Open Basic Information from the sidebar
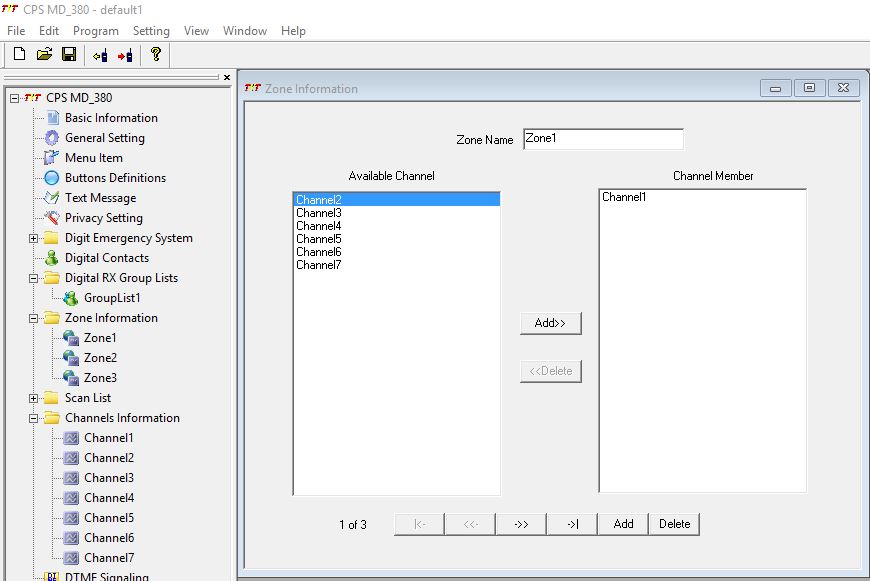Screen dimensions: 870x581 [x=110, y=118]
